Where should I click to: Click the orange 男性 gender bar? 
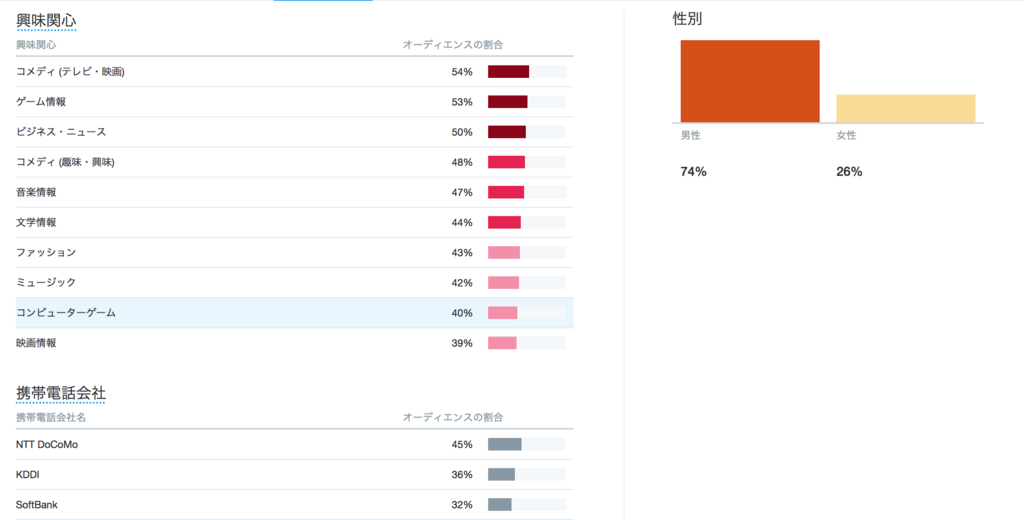pyautogui.click(x=750, y=81)
